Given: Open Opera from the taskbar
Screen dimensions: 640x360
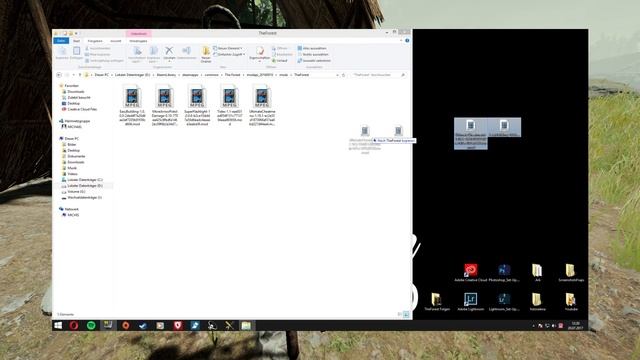Looking at the screenshot, I should 74,325.
